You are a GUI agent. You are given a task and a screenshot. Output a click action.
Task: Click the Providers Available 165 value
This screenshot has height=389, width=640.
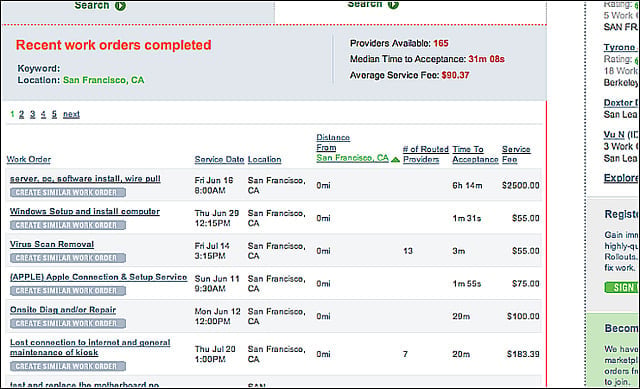pos(441,43)
